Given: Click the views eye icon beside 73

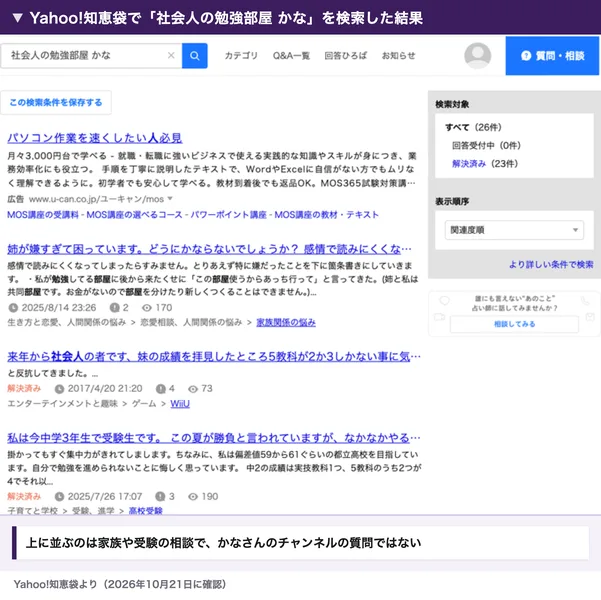Looking at the screenshot, I should [x=193, y=389].
